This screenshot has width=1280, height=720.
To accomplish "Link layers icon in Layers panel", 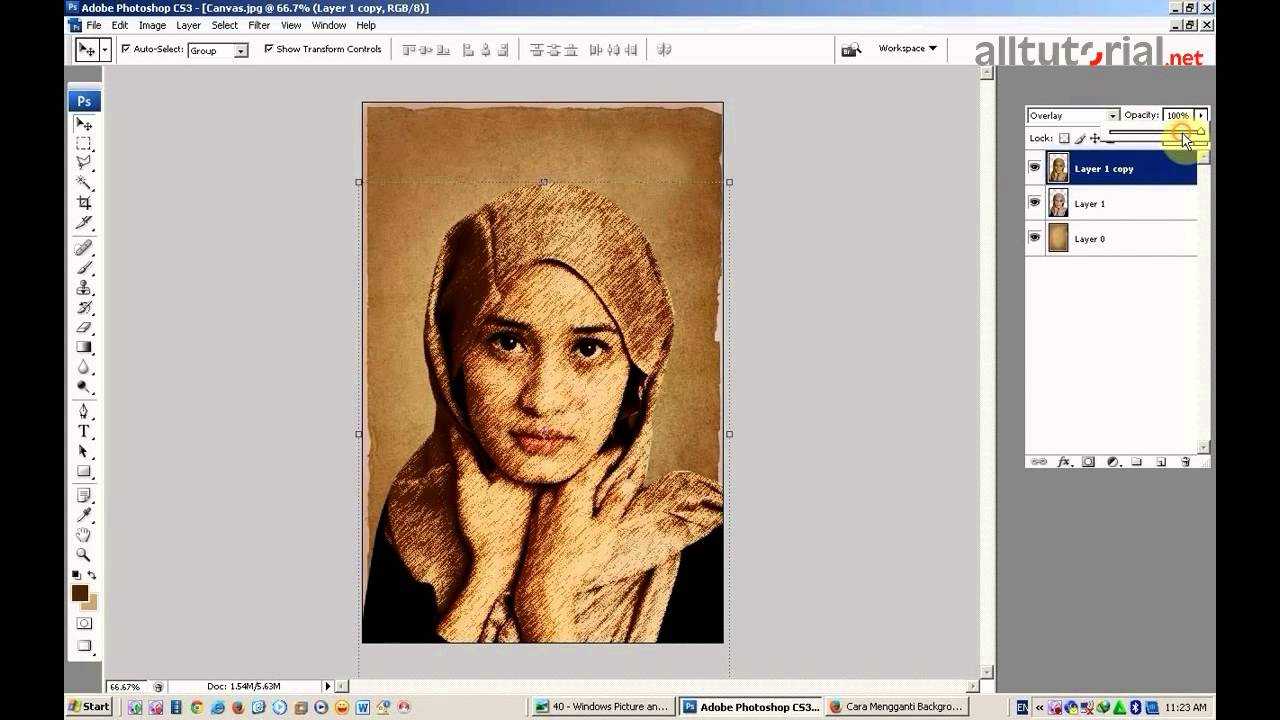I will click(x=1039, y=462).
